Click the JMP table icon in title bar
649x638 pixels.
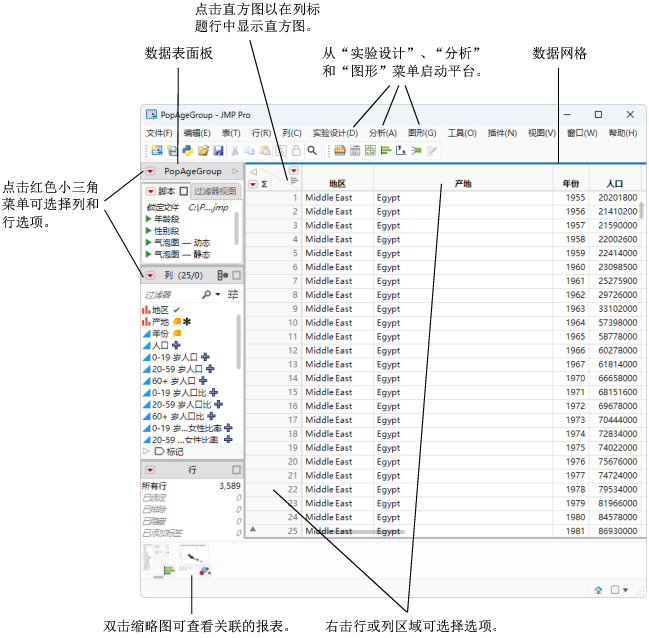click(151, 115)
